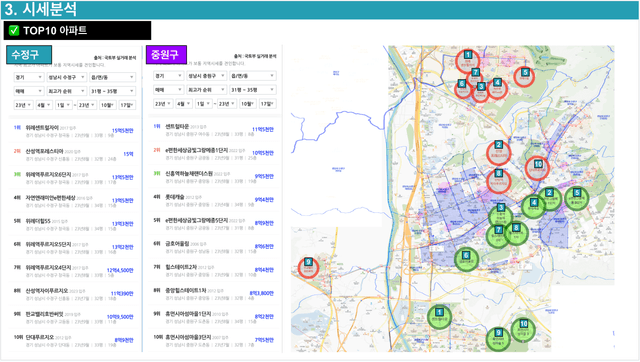The height and width of the screenshot is (362, 640).
Task: Select red map marker number 3
Action: 481,91
